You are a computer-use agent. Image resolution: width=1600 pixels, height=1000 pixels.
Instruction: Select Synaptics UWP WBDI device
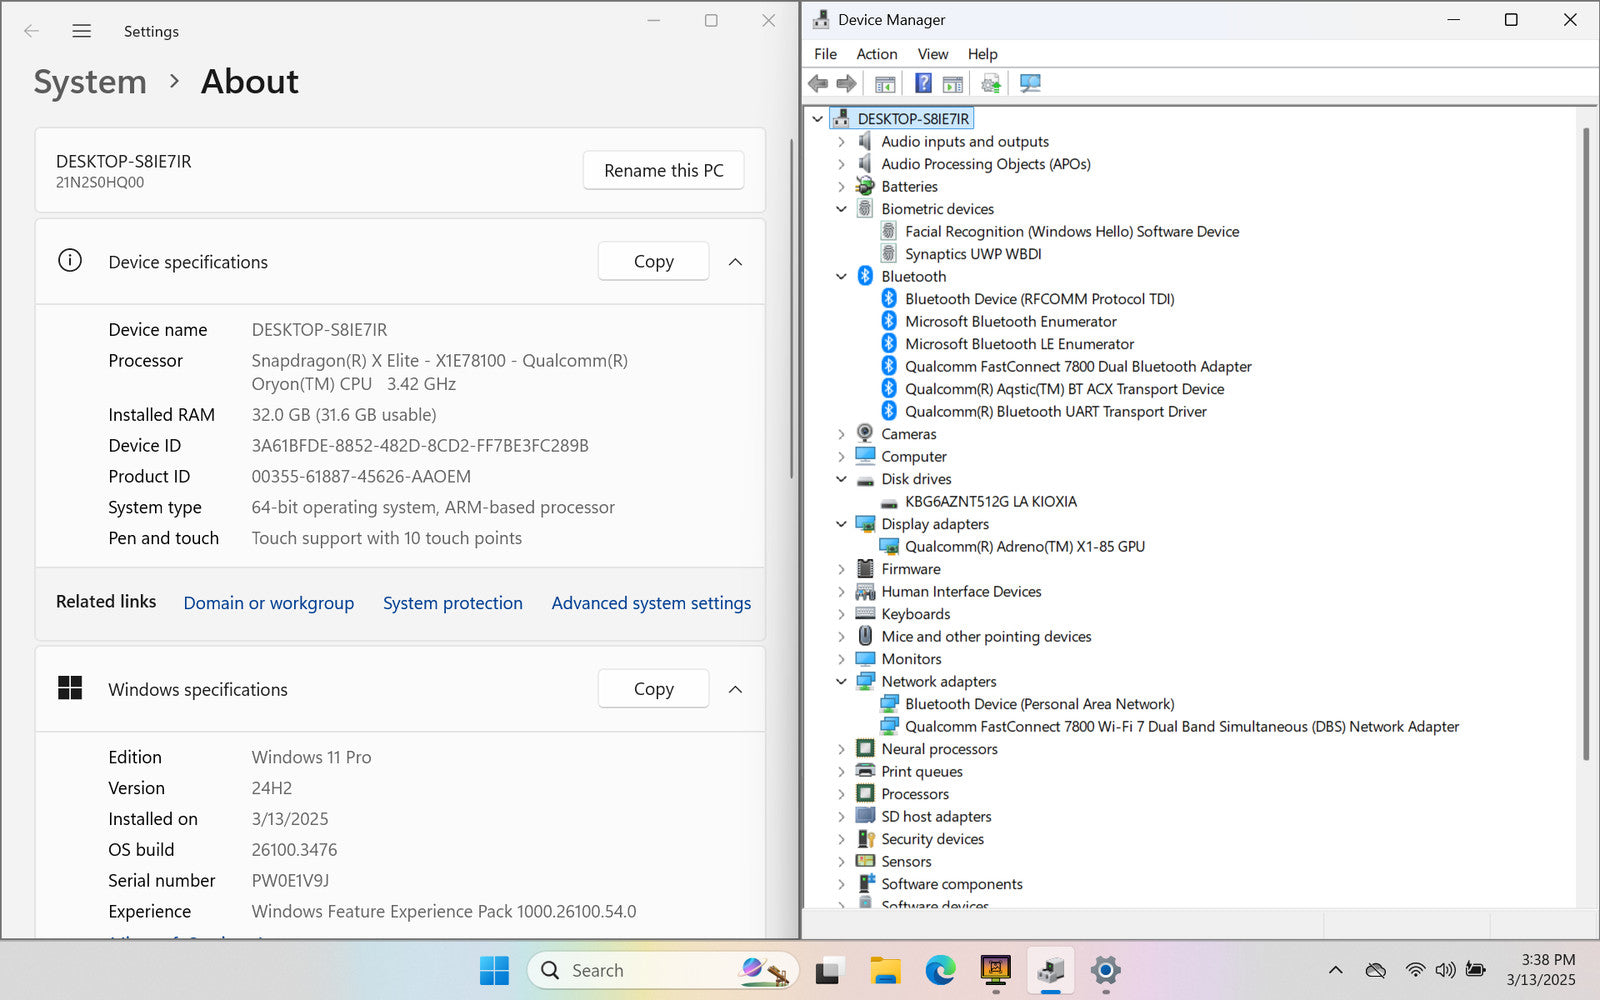click(973, 254)
